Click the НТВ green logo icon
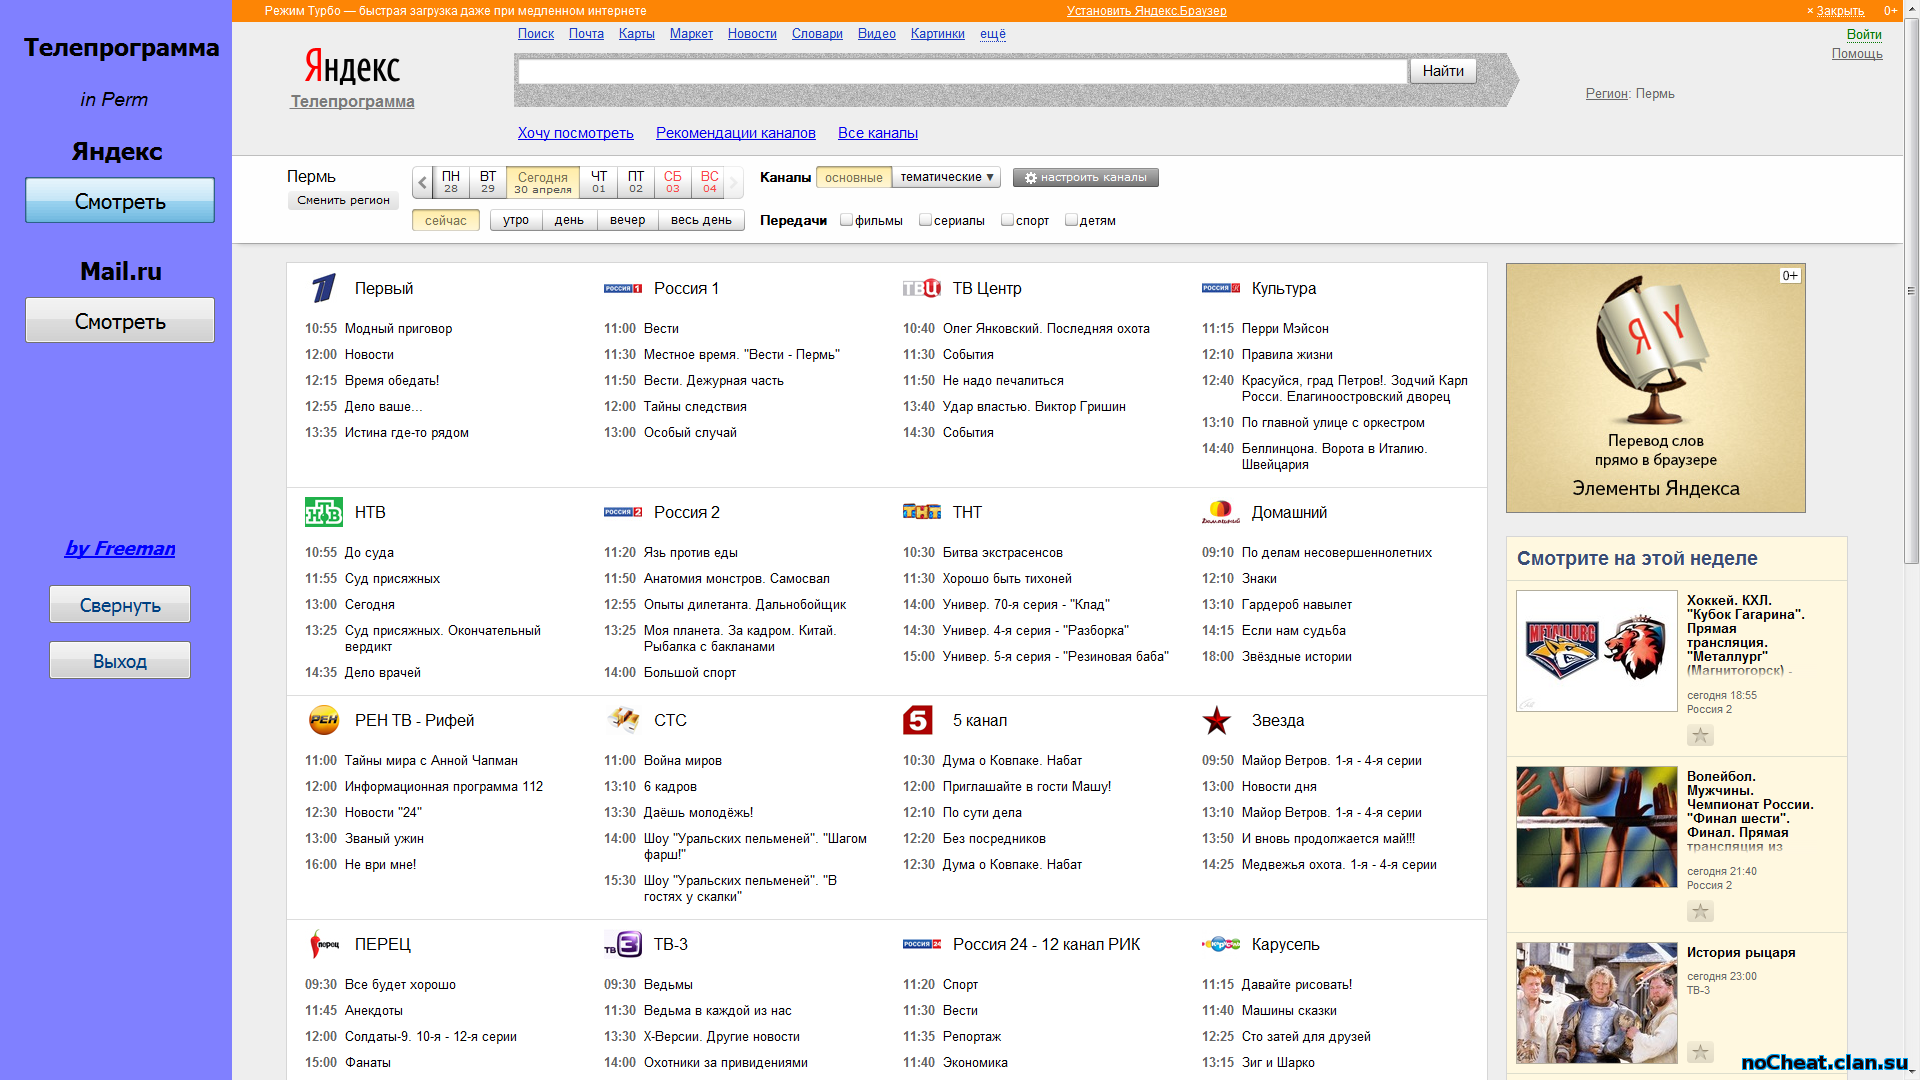Screen dimensions: 1920x1080 click(323, 512)
